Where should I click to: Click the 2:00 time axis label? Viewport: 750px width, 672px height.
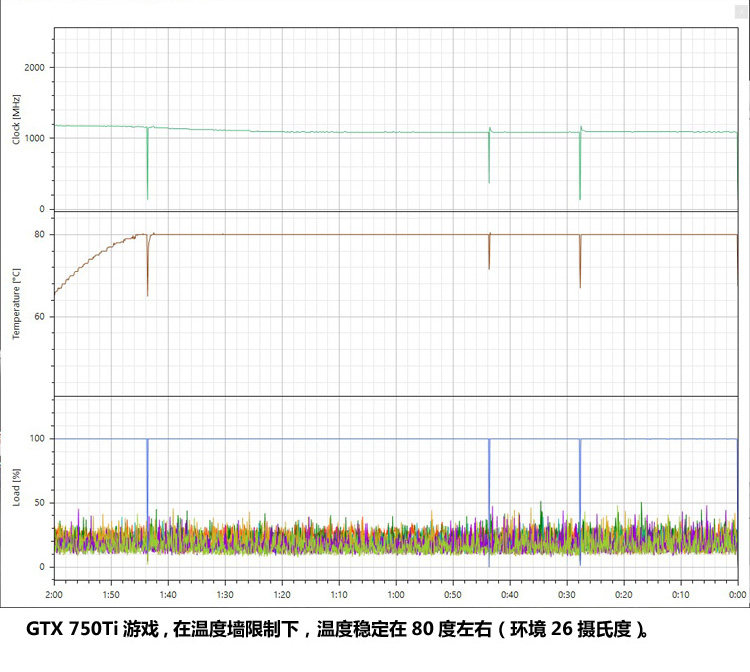[54, 595]
